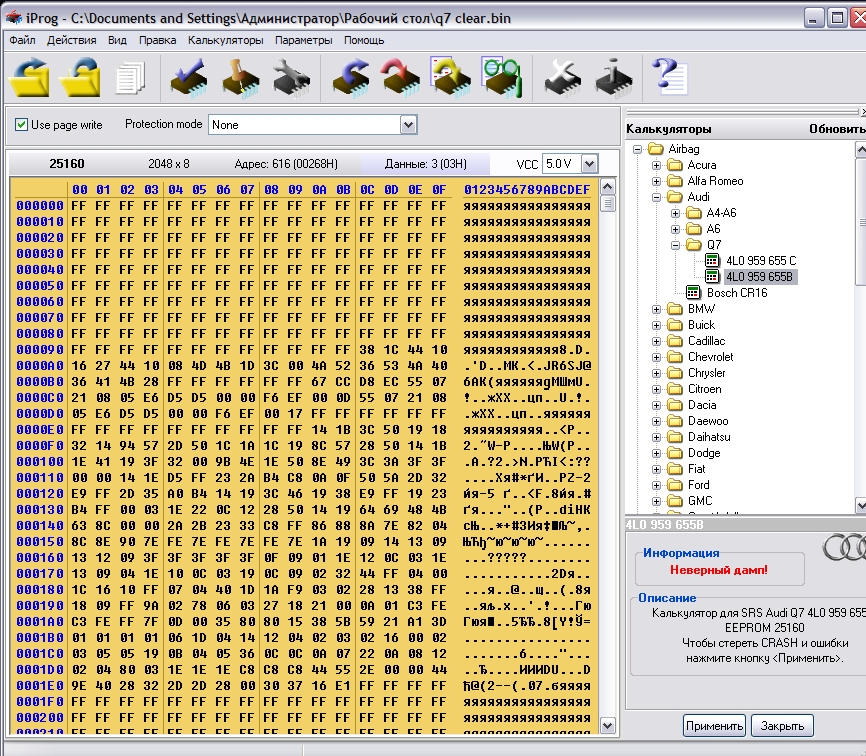
Task: Select the Dacia tree item
Action: point(701,405)
